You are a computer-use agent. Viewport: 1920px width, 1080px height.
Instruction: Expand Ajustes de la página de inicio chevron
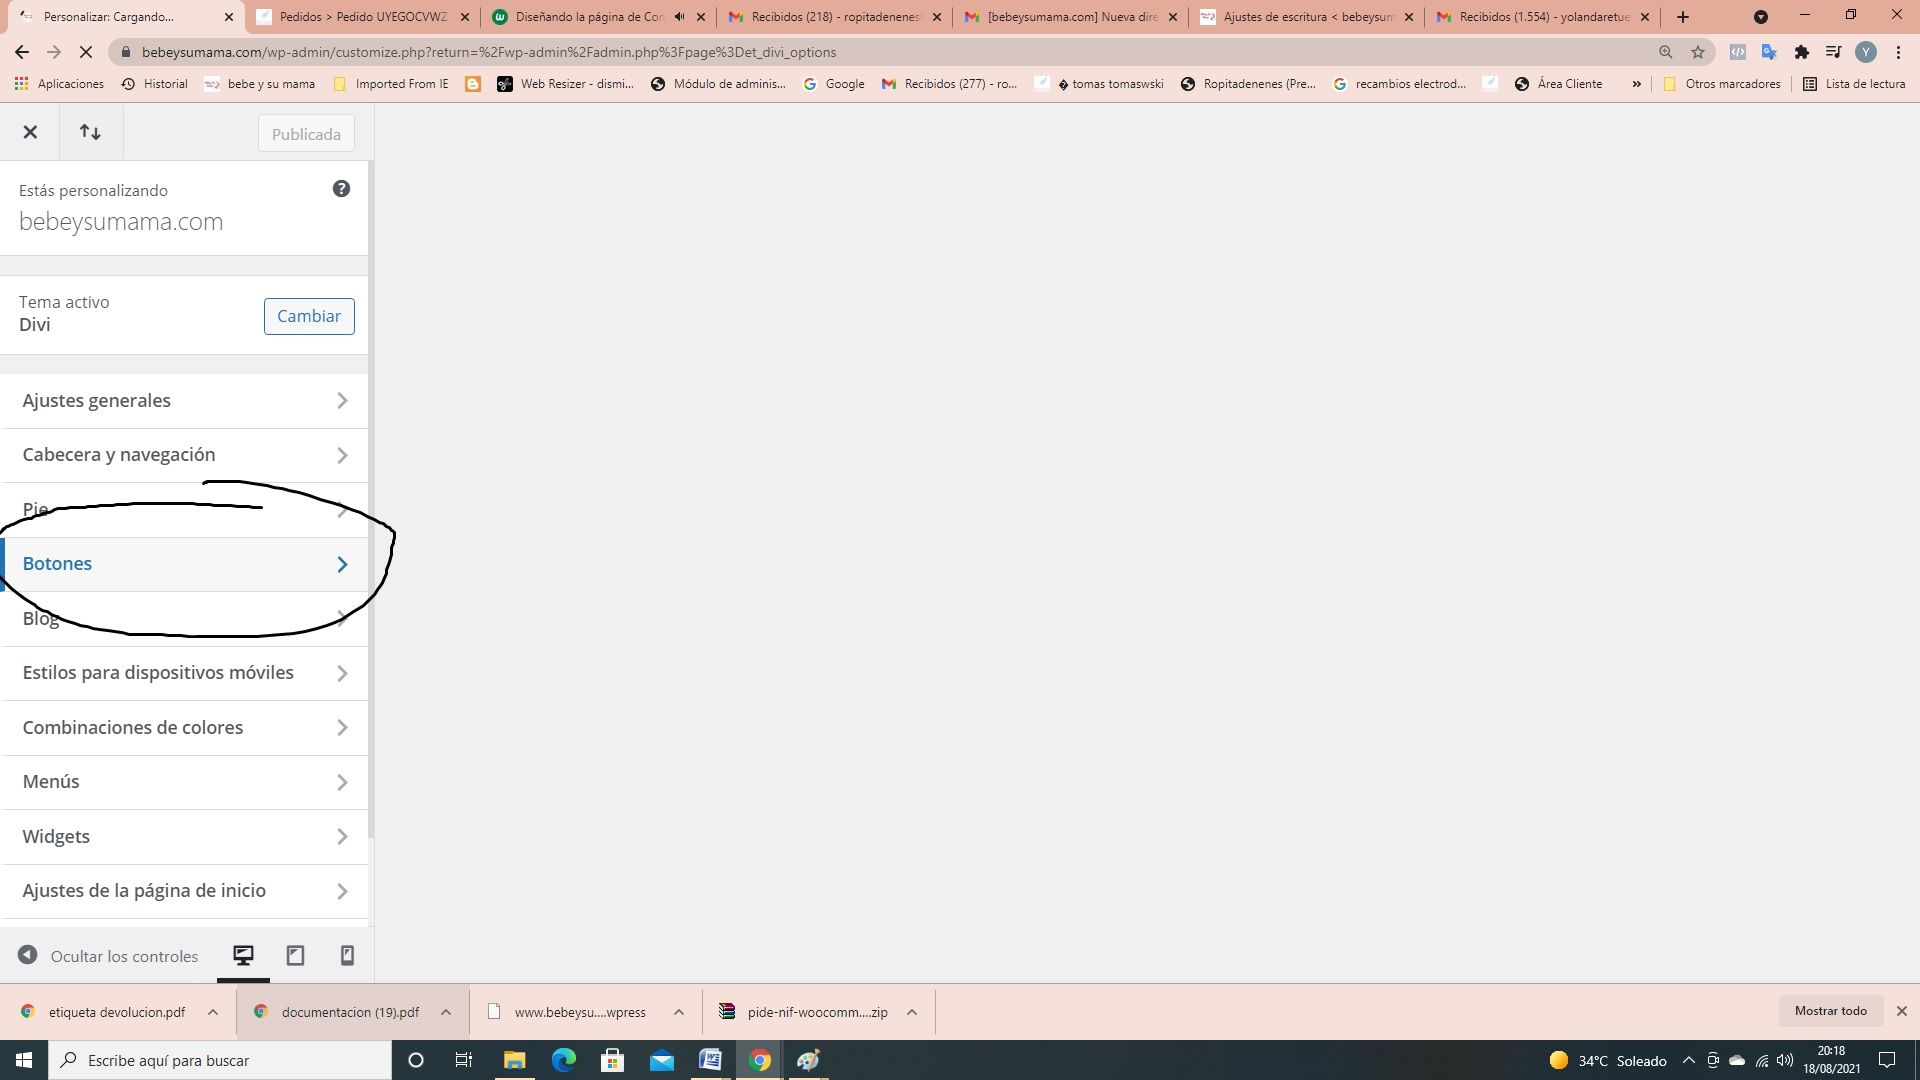tap(342, 891)
